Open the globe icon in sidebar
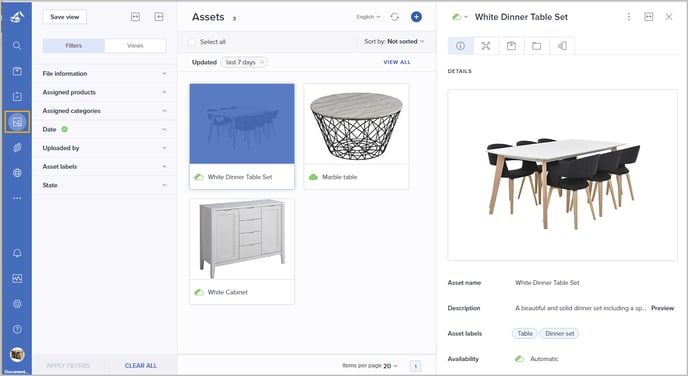 [17, 173]
